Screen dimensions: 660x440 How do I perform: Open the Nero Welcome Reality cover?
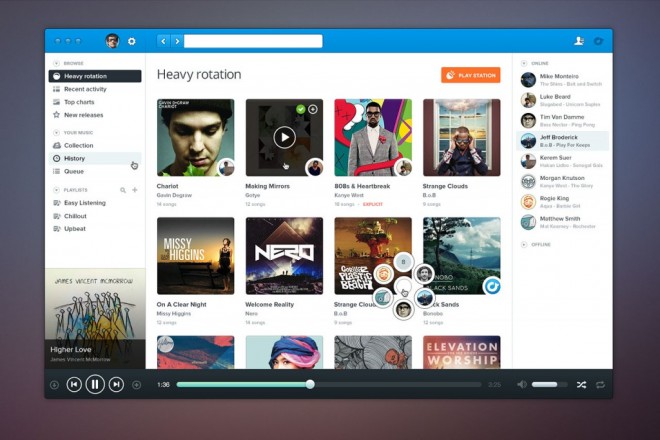tap(284, 256)
